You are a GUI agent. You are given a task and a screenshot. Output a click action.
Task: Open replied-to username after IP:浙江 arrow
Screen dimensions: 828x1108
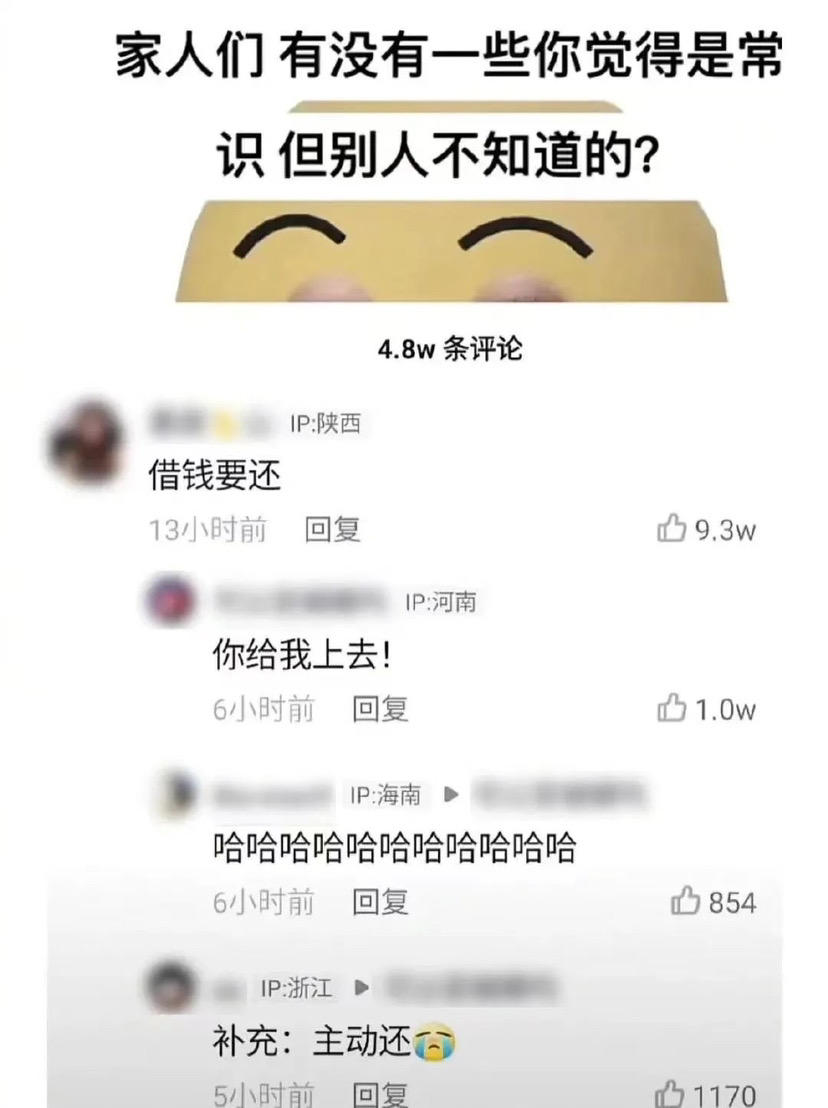471,986
